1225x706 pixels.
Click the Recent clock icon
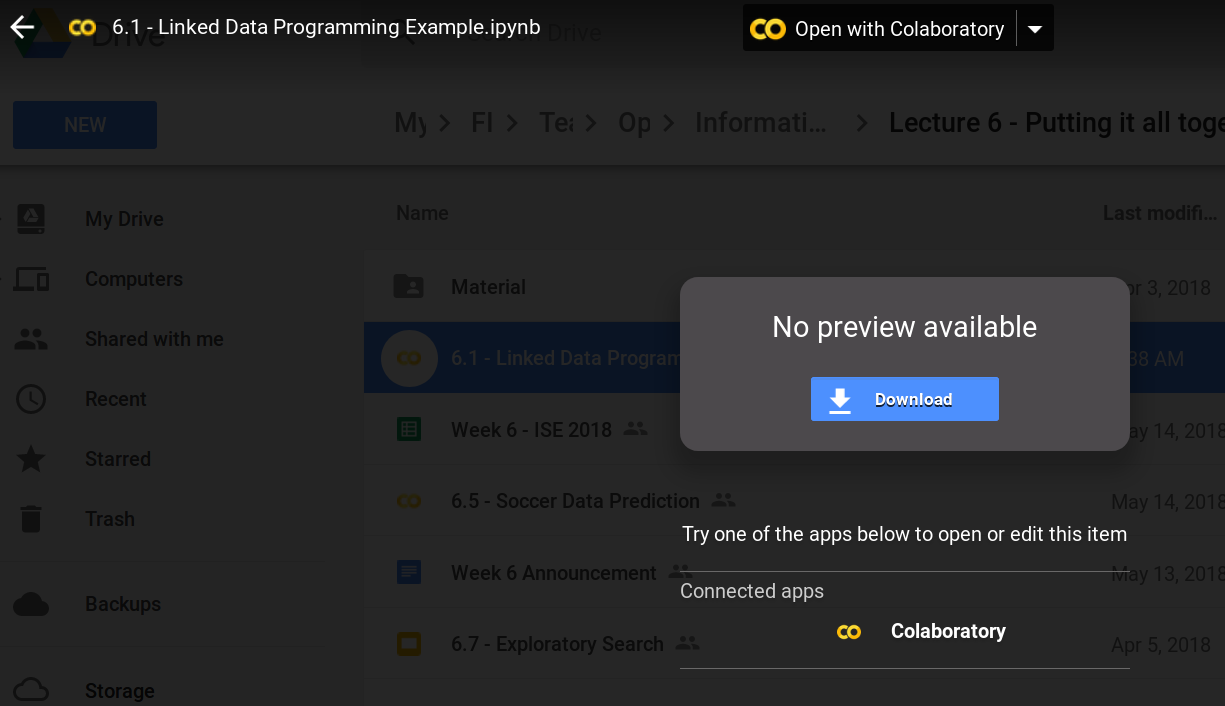[x=31, y=399]
